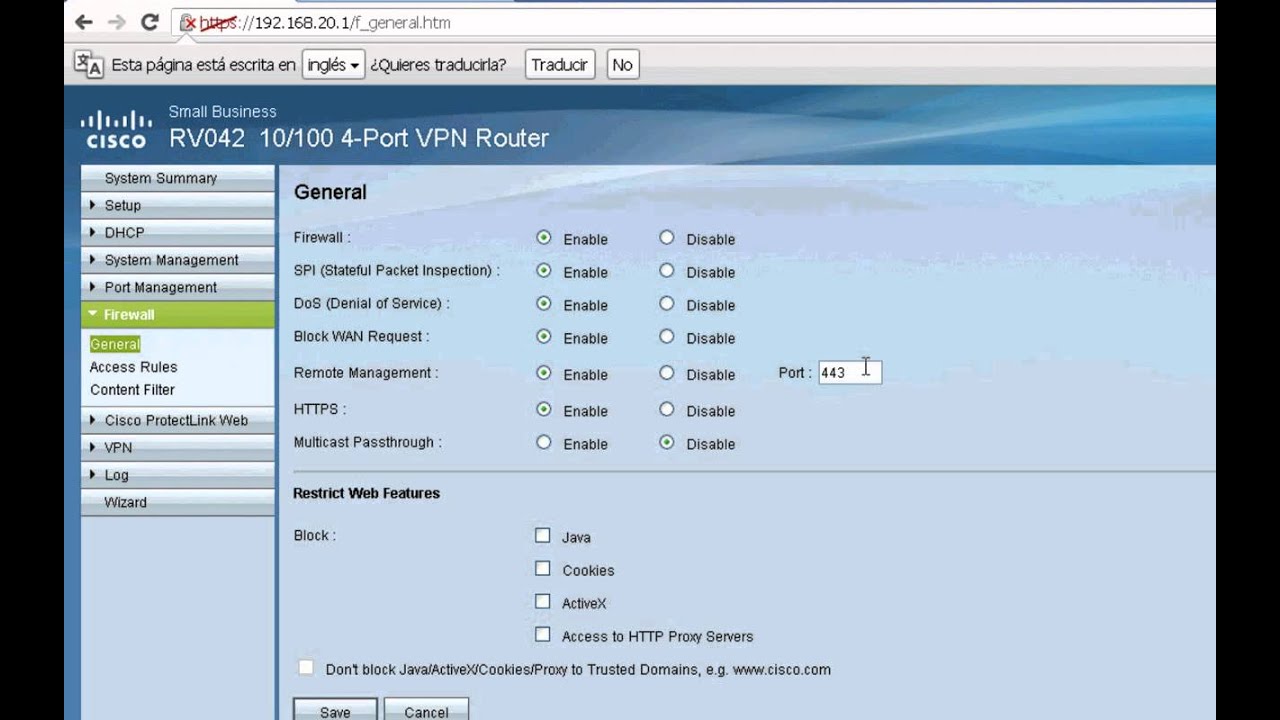The height and width of the screenshot is (720, 1280).
Task: Click the Cisco logo
Action: click(x=116, y=128)
